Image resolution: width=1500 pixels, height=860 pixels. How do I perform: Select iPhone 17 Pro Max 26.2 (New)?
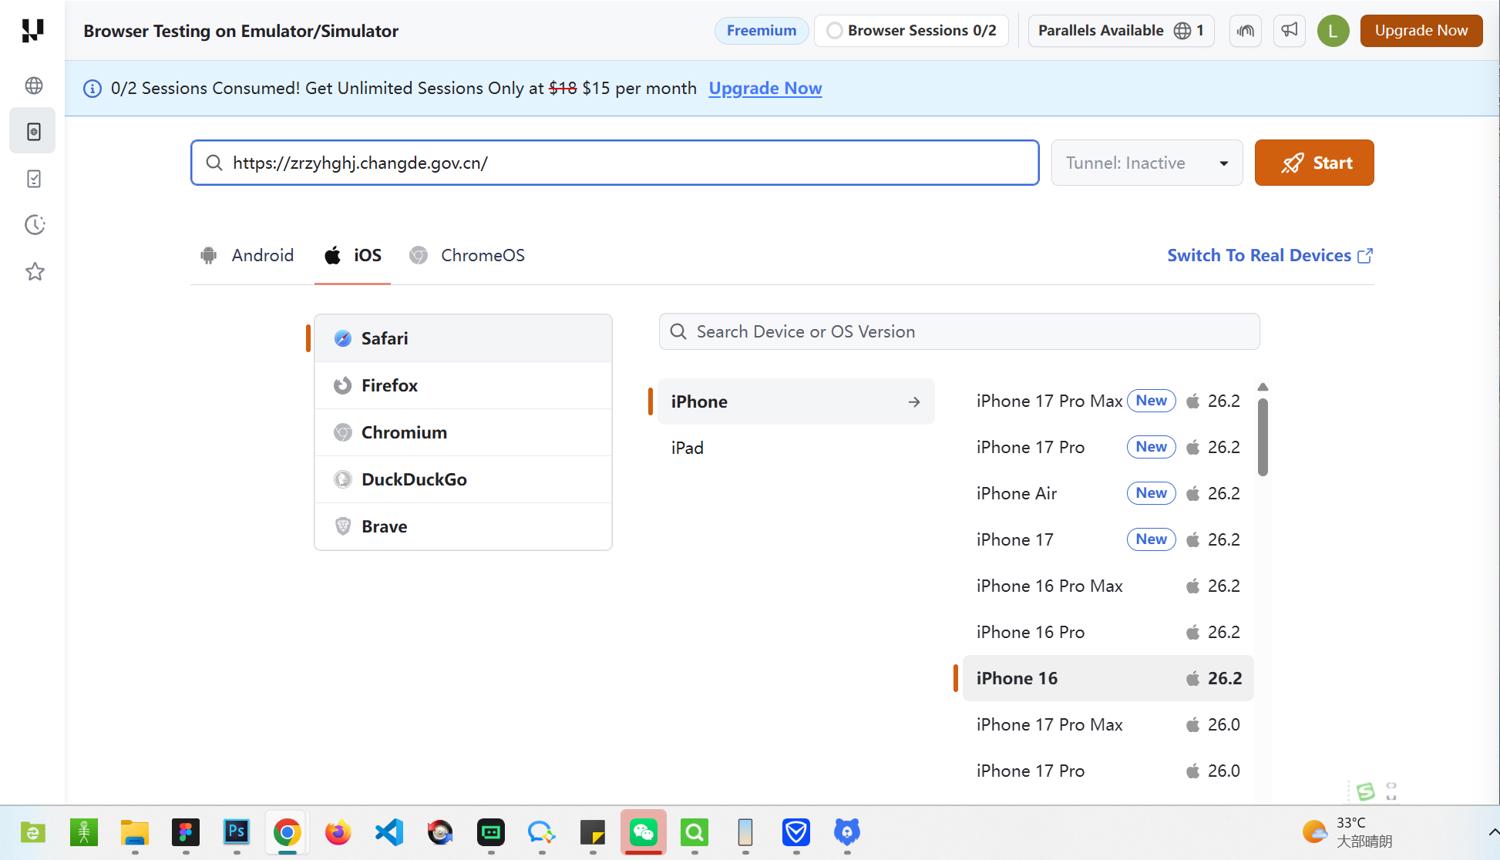1108,401
